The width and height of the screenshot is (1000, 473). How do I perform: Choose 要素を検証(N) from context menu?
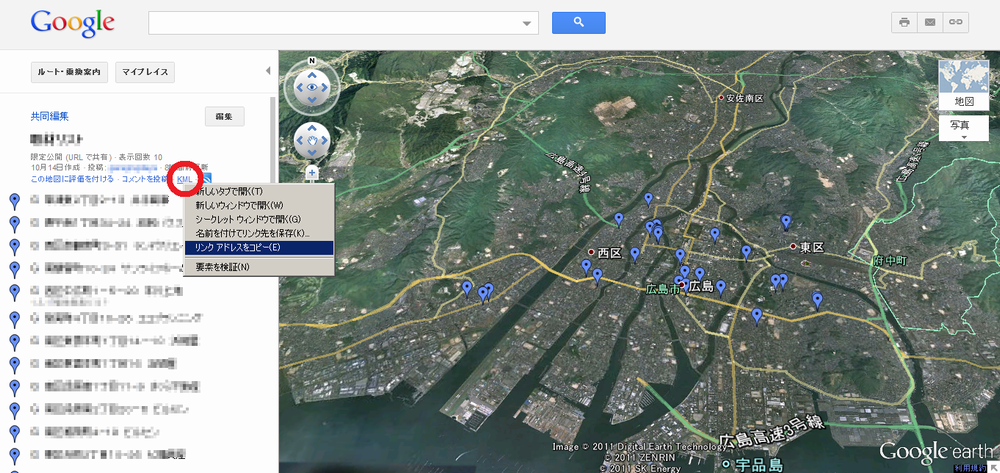258,266
